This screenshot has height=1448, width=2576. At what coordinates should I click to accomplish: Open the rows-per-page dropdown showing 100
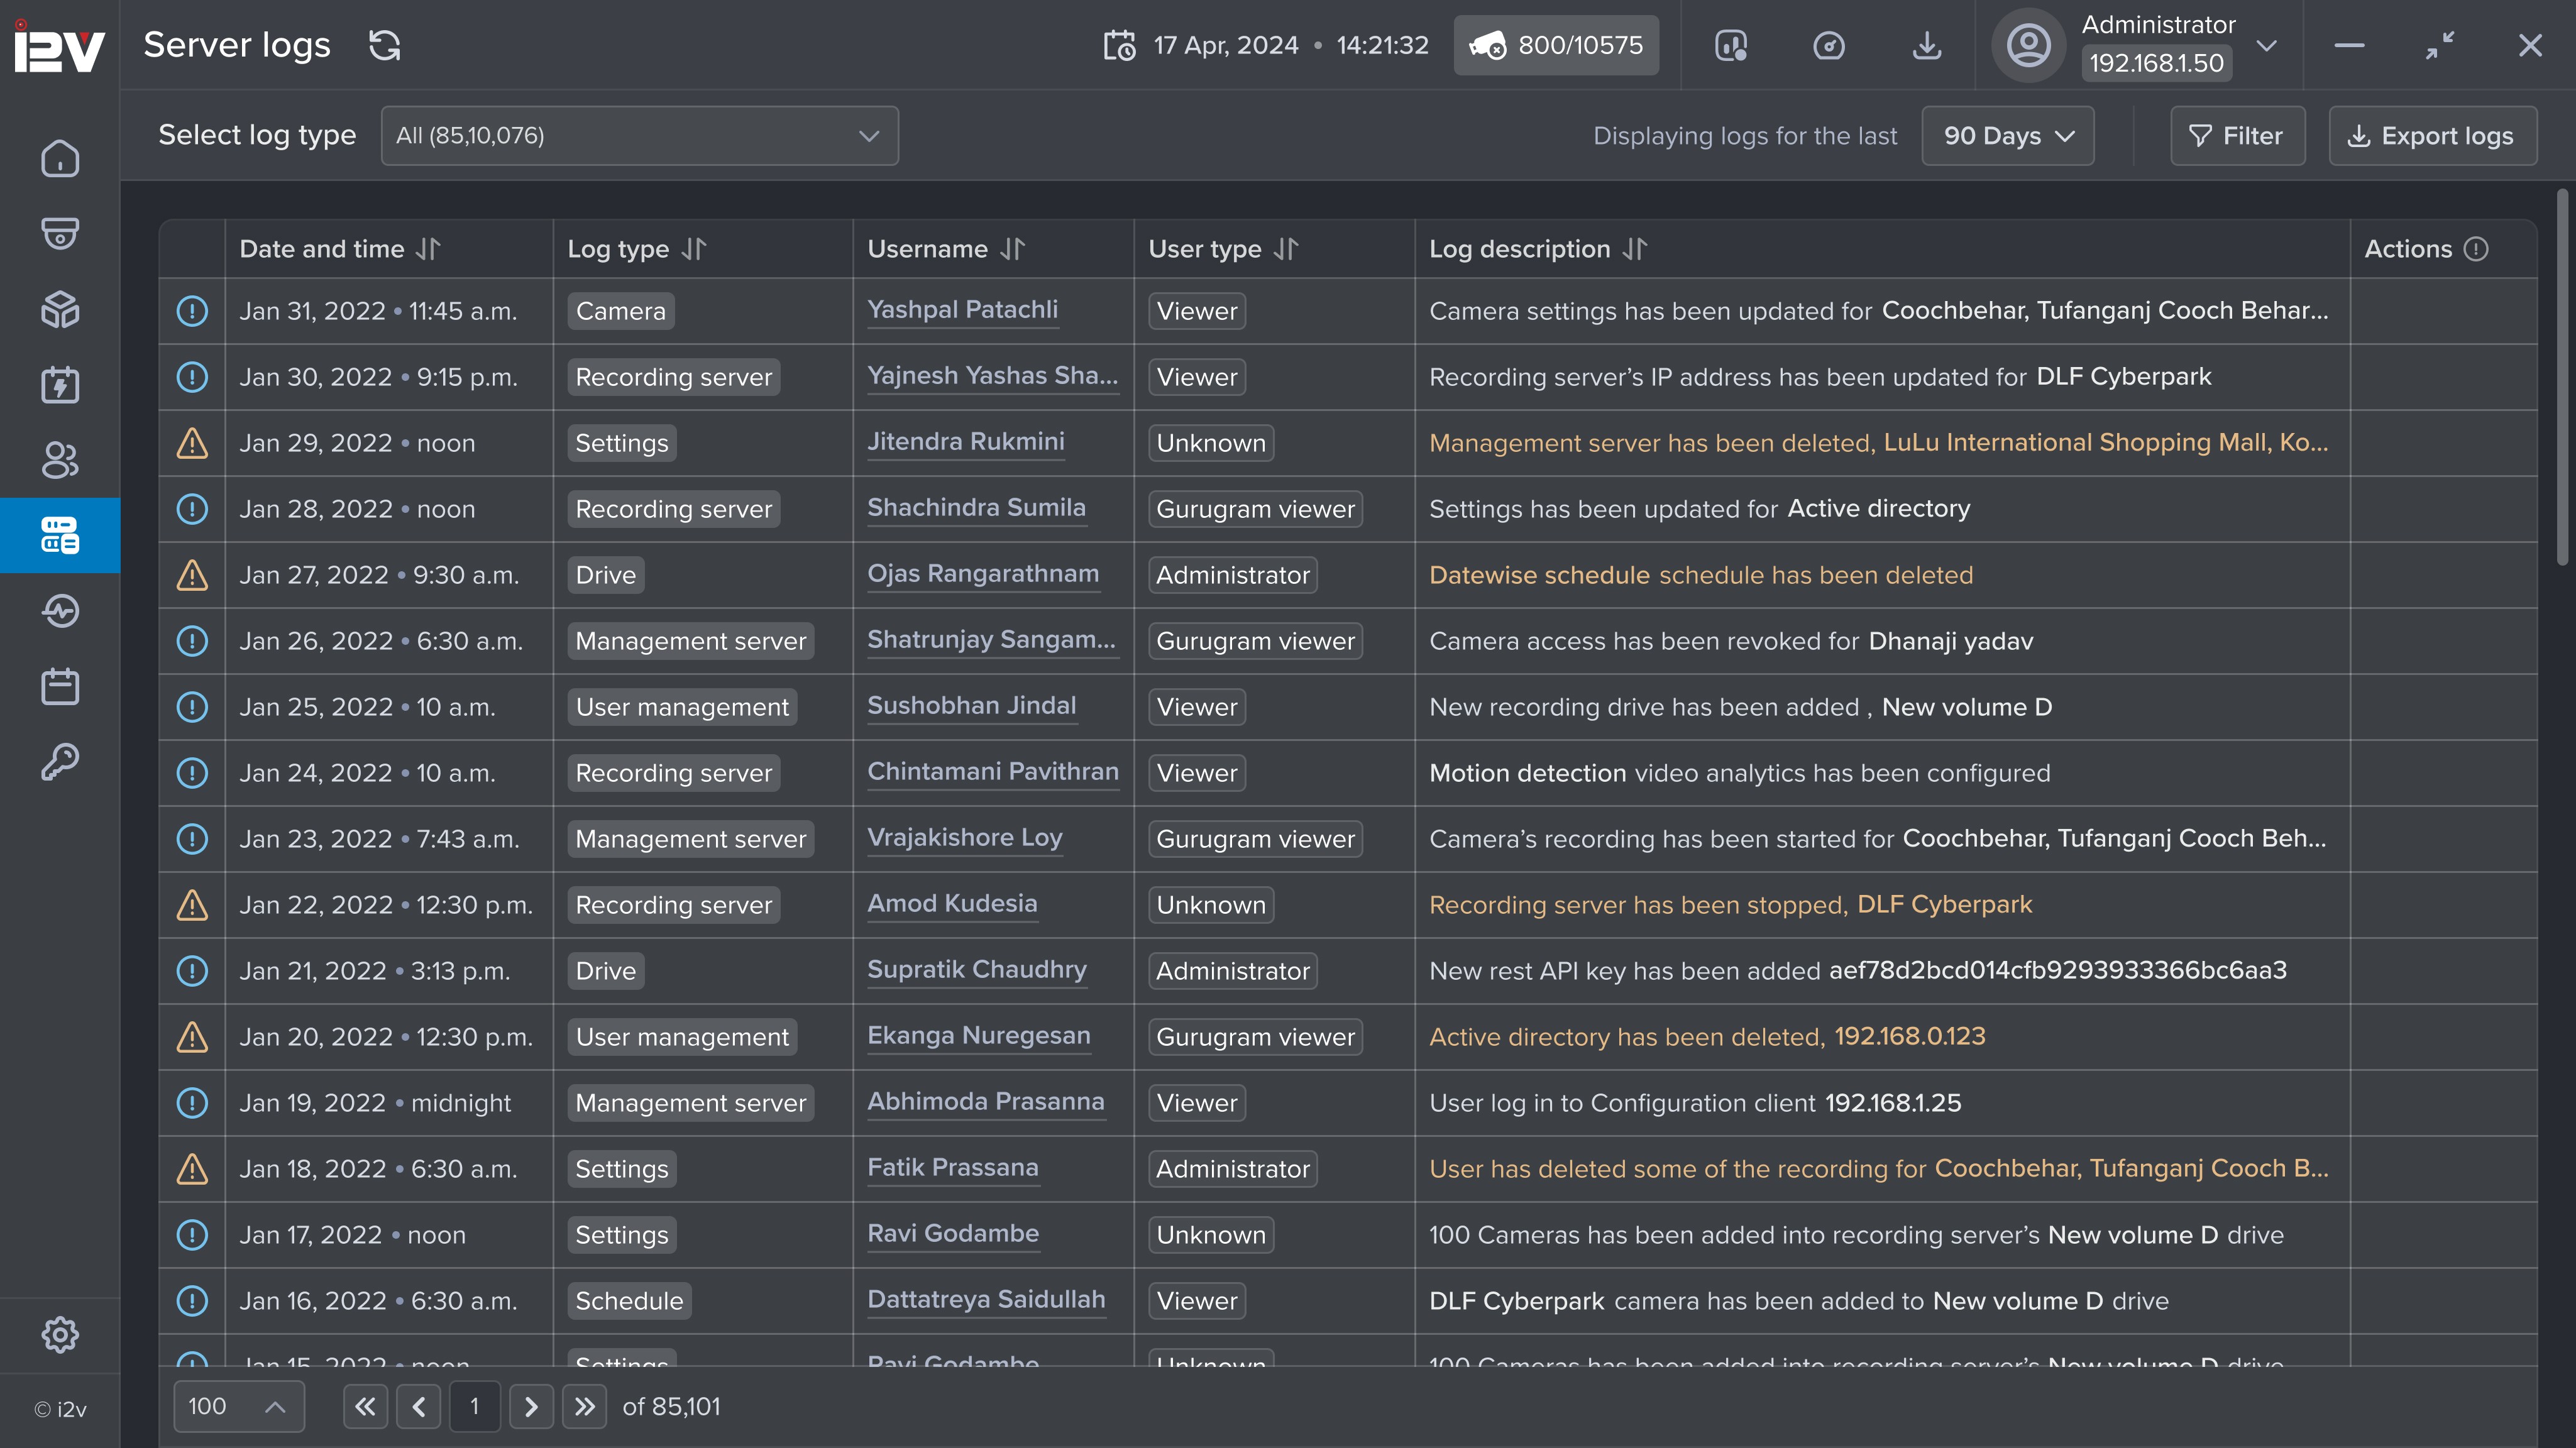click(x=238, y=1406)
